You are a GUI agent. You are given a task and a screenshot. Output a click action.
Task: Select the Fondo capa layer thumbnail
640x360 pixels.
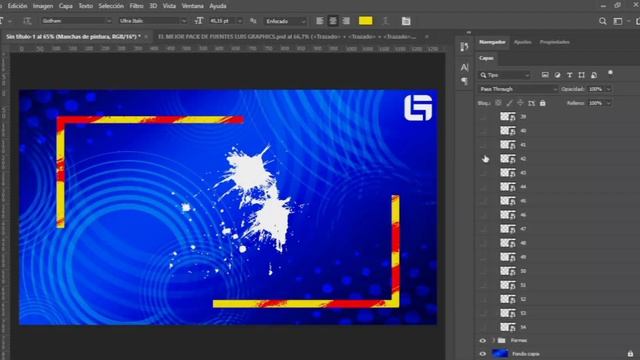(x=500, y=353)
